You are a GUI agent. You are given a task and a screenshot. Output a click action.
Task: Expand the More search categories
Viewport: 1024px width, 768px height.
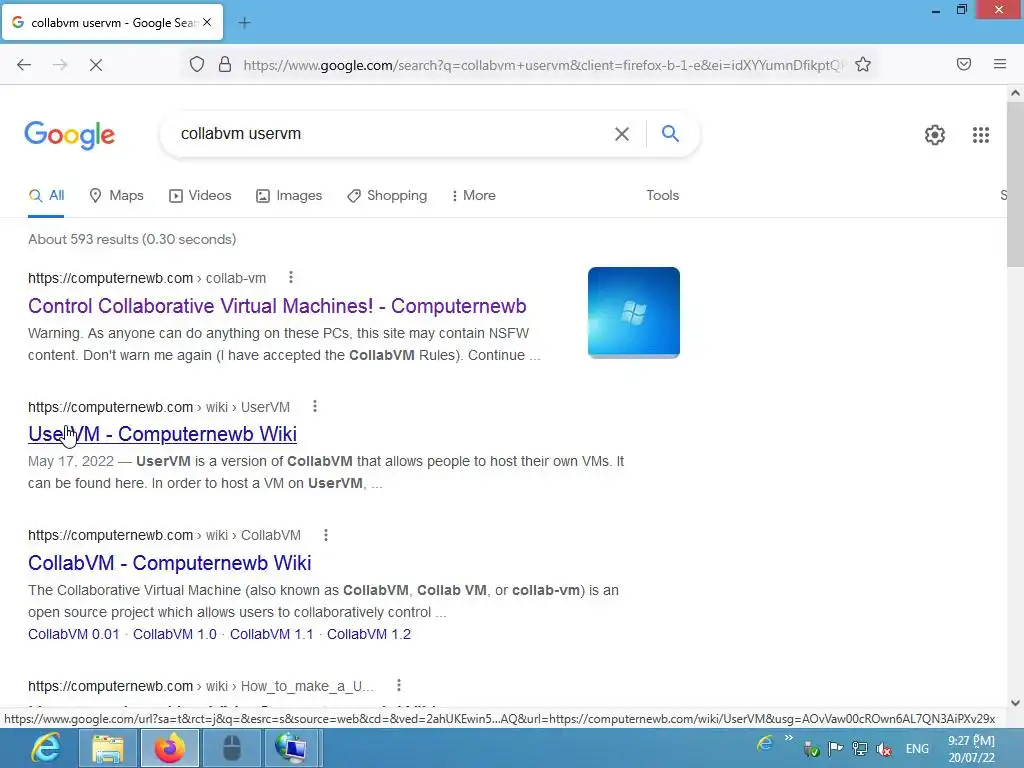point(473,195)
